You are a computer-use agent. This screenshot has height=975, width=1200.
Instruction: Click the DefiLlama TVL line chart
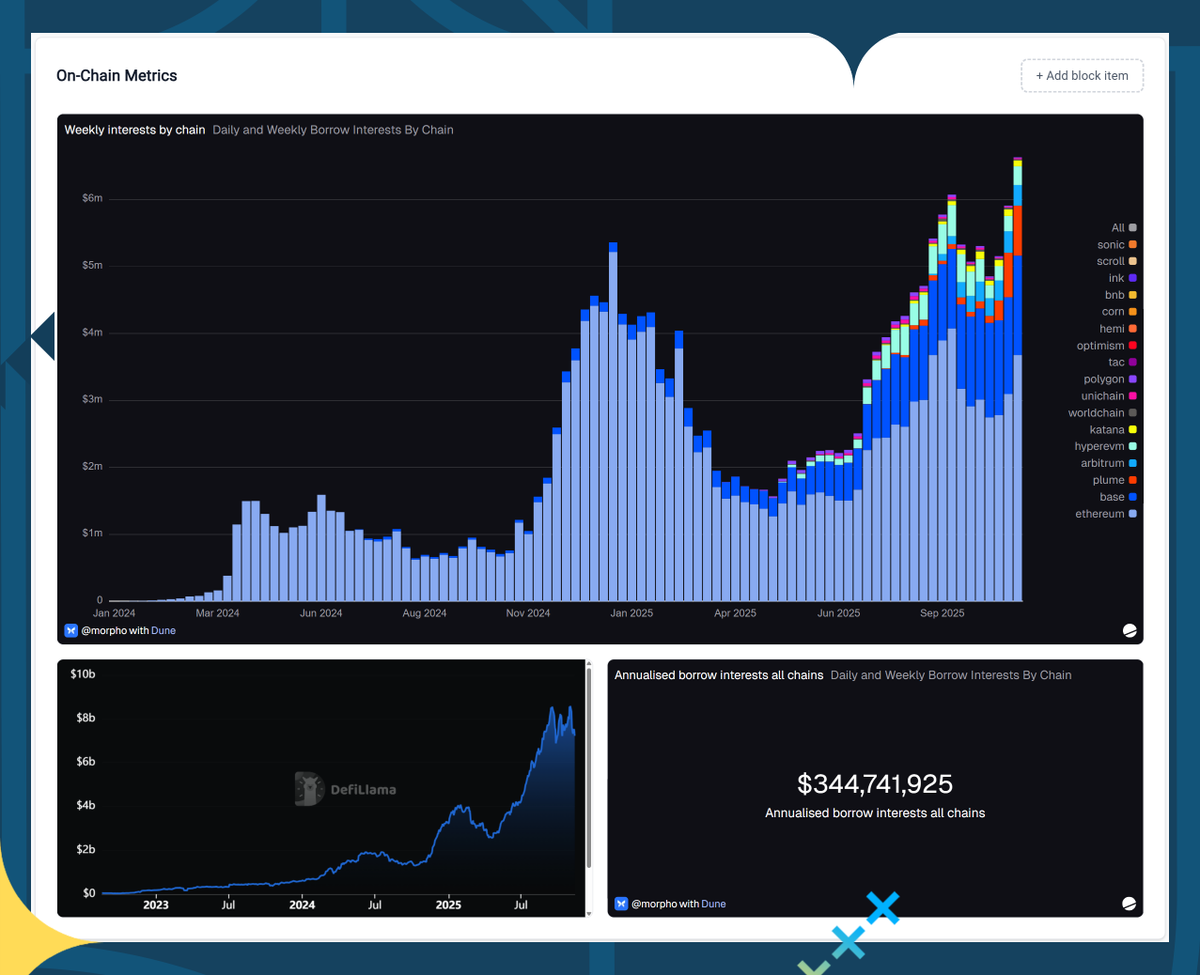click(x=338, y=800)
